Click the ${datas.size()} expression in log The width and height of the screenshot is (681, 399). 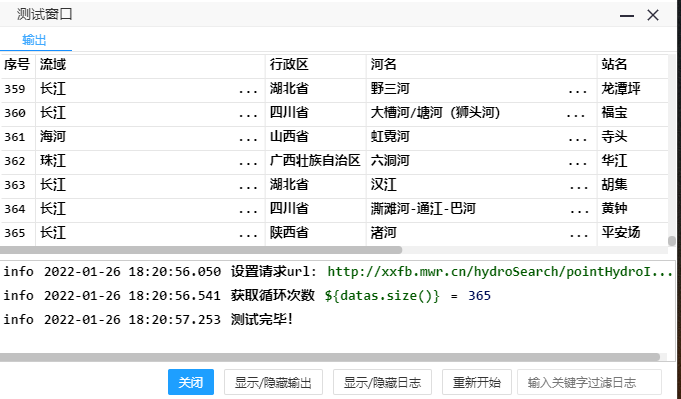coord(382,296)
